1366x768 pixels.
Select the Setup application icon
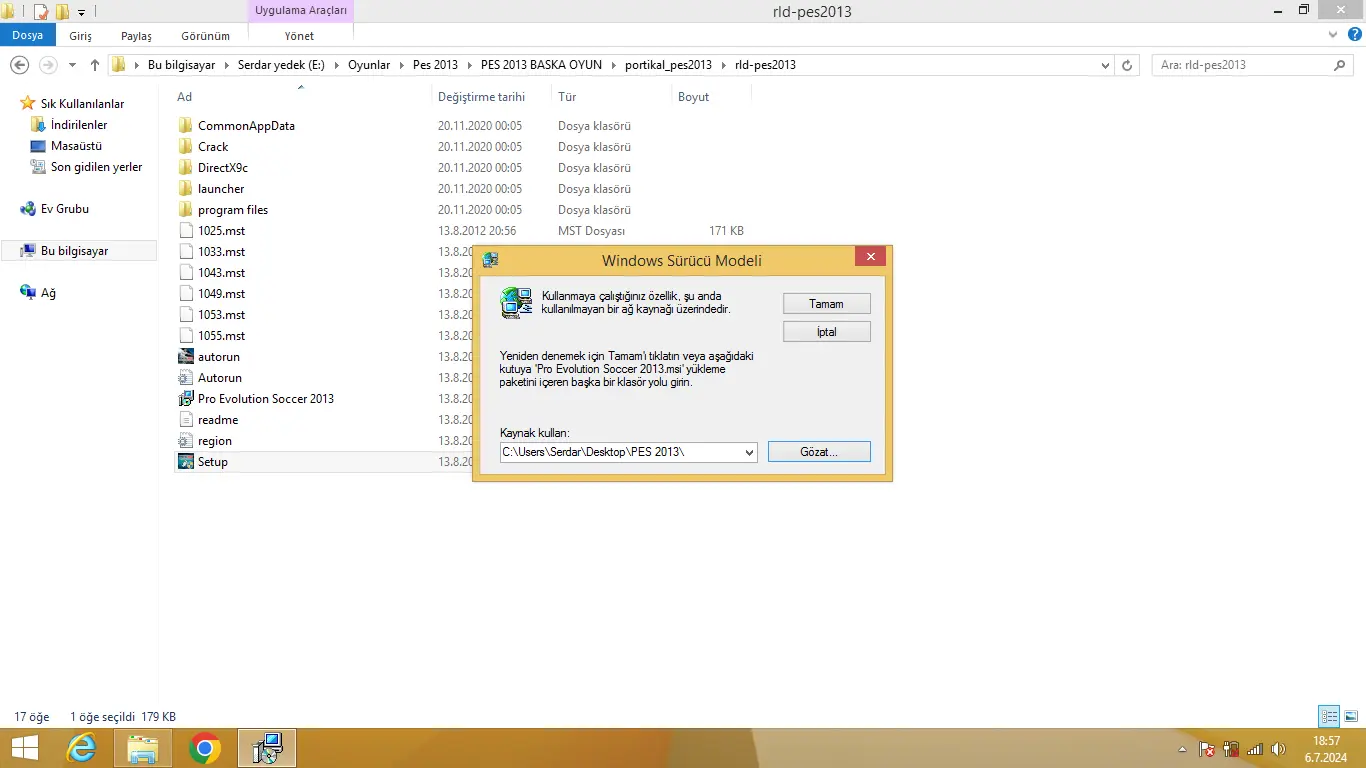(185, 462)
